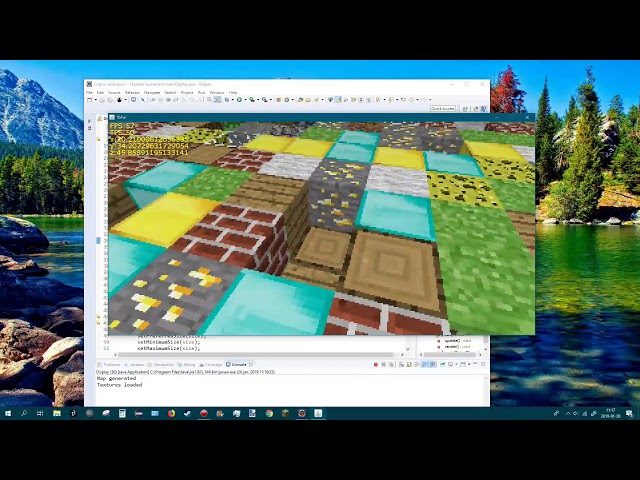The image size is (640, 480).
Task: Open taskbar Search magnifier icon
Action: 24,413
